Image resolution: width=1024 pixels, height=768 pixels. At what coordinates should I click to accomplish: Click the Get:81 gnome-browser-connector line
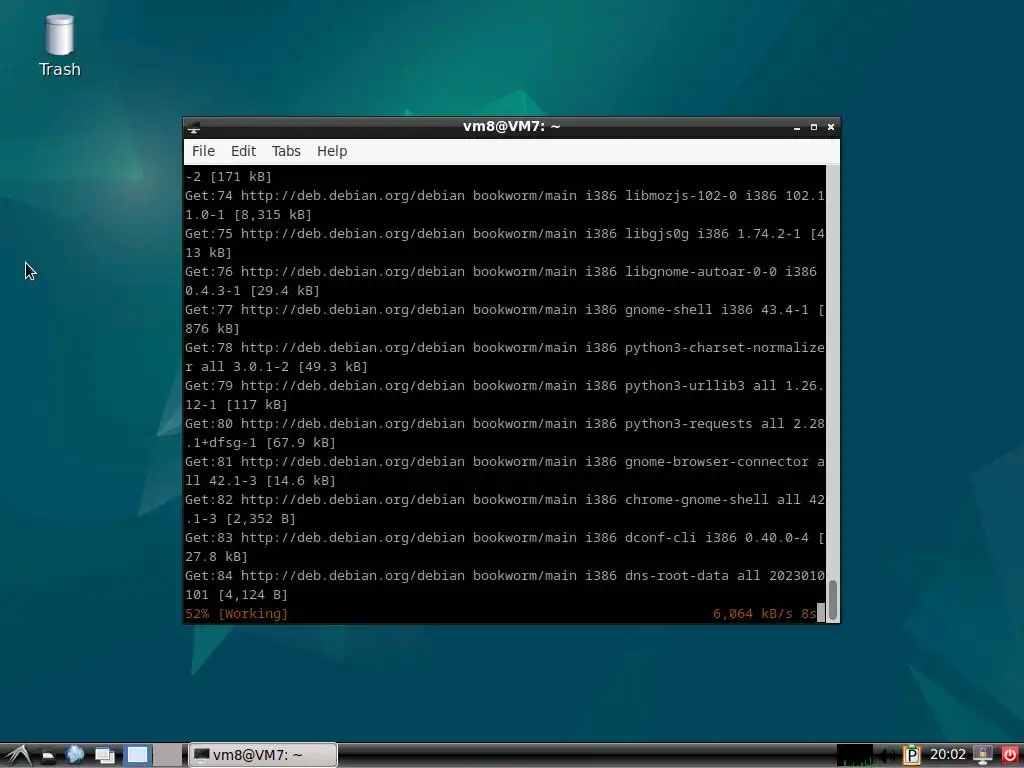tap(505, 471)
